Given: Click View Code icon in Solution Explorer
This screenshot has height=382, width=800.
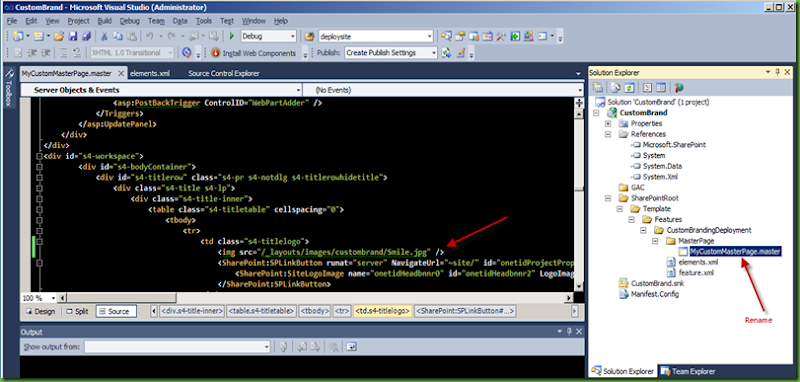Looking at the screenshot, I should pyautogui.click(x=647, y=88).
